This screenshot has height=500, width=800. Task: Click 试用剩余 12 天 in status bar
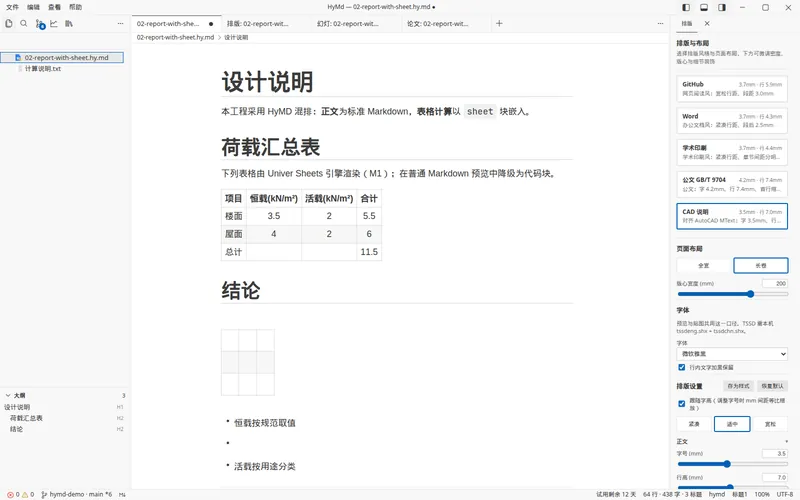pyautogui.click(x=616, y=494)
